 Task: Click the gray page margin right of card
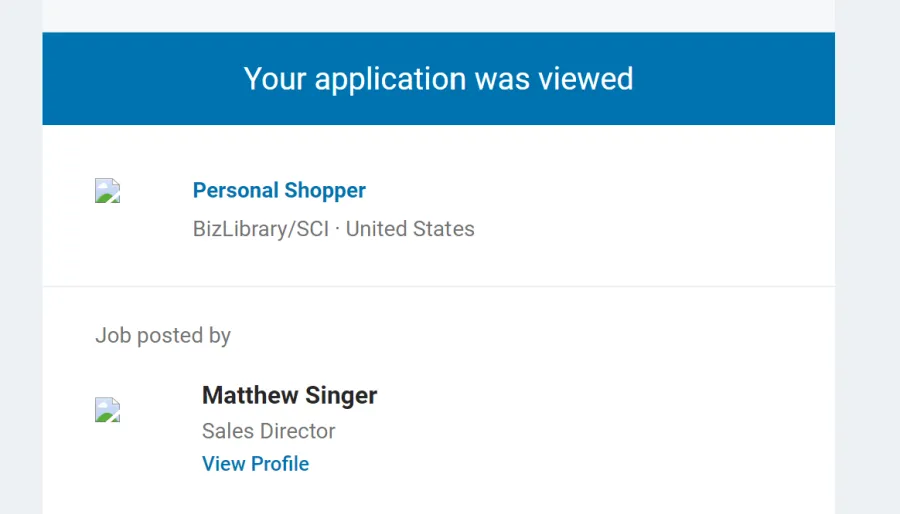tap(867, 257)
